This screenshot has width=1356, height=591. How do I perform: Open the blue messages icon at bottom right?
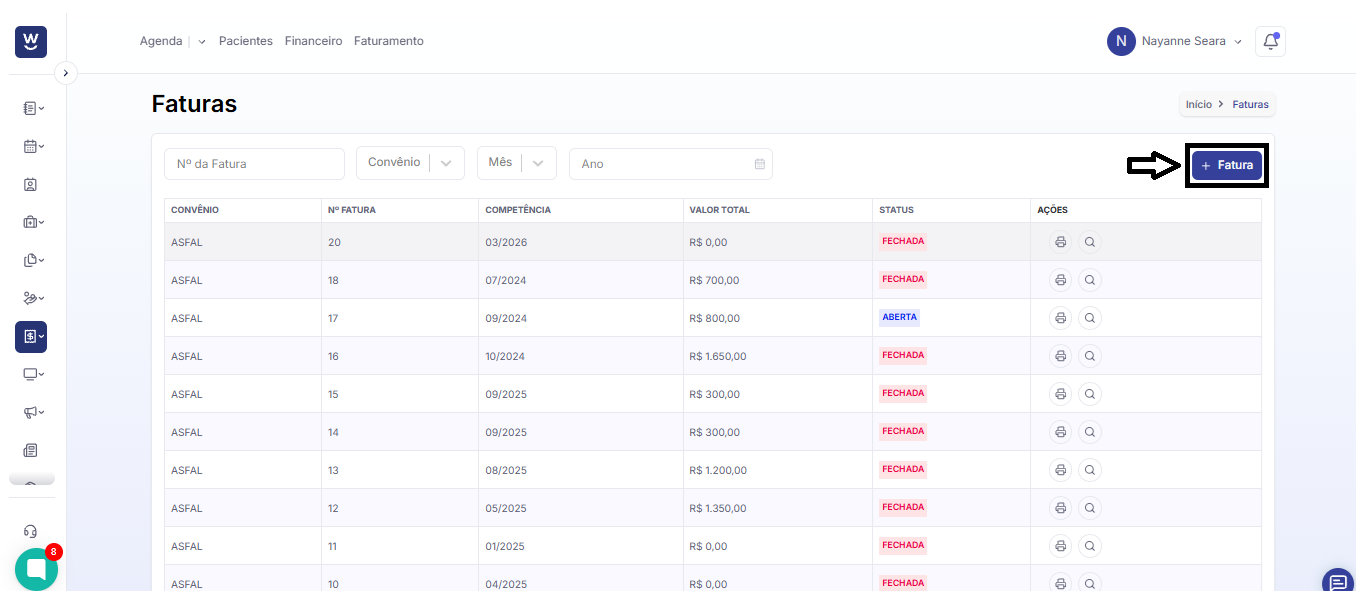pos(1337,581)
